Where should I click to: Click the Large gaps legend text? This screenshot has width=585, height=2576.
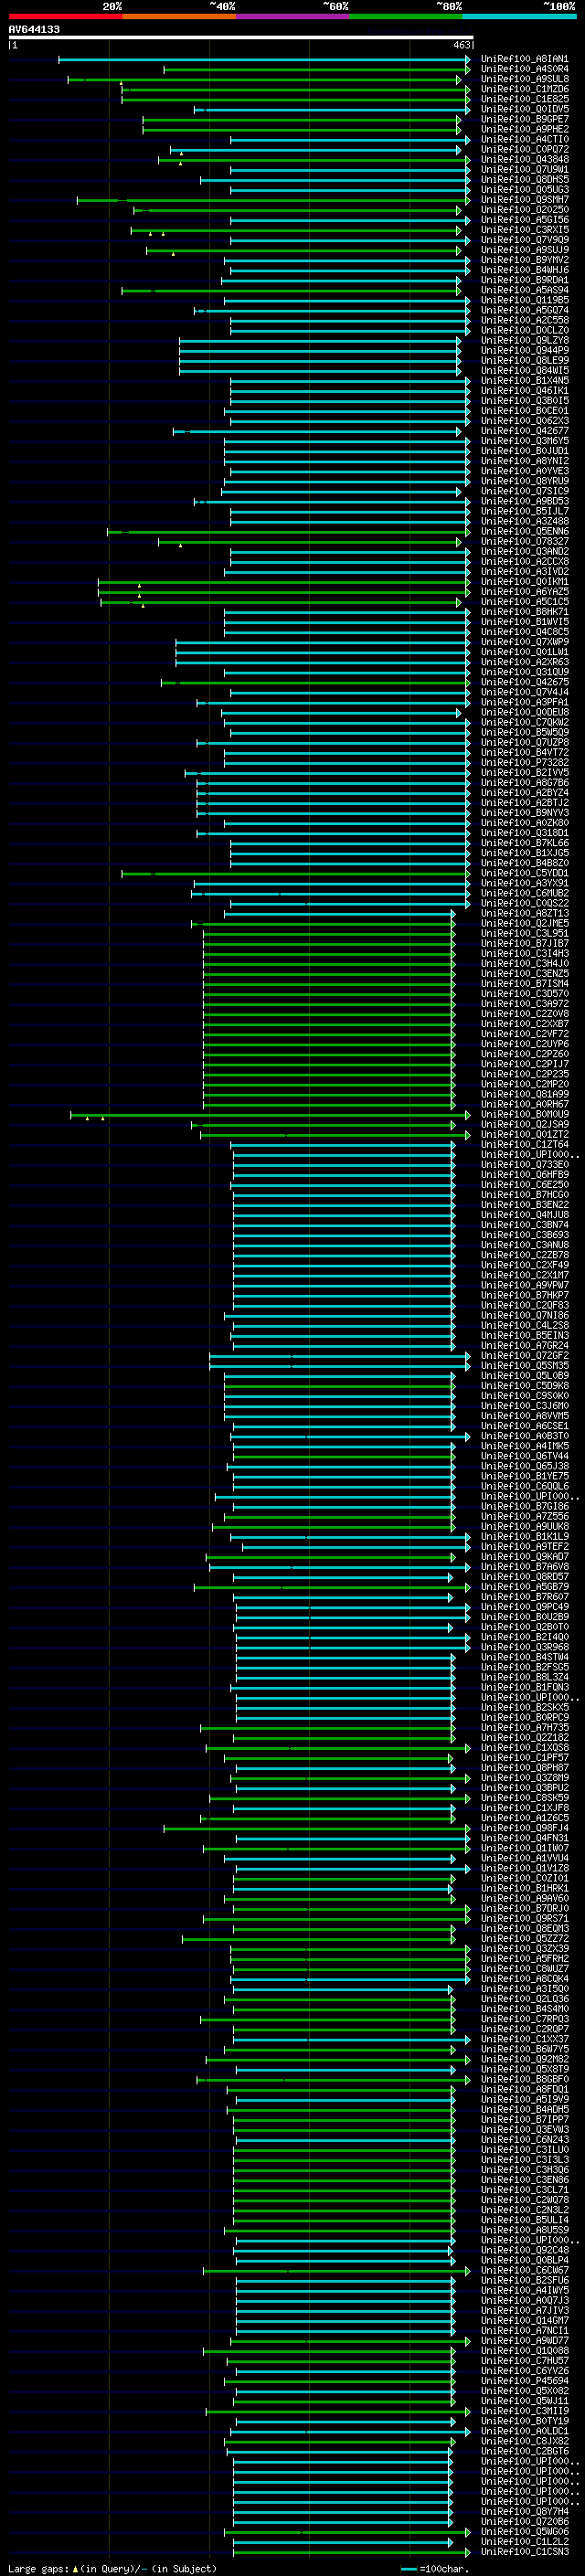coord(112,2569)
